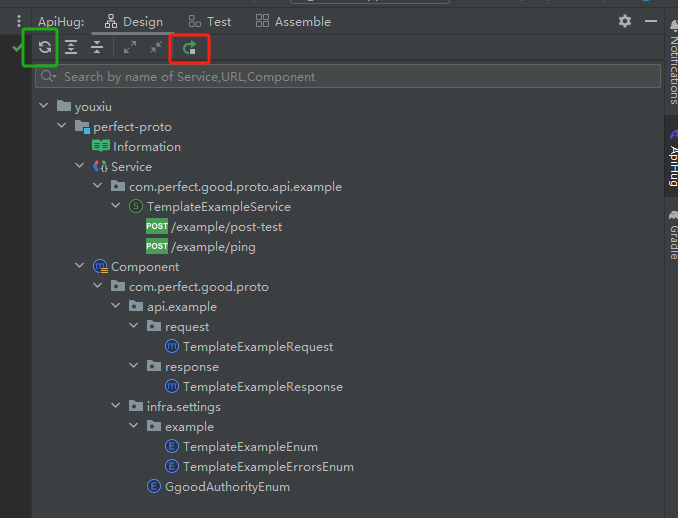Click the shrink panel arrows icon
This screenshot has height=518, width=678.
pyautogui.click(x=156, y=47)
